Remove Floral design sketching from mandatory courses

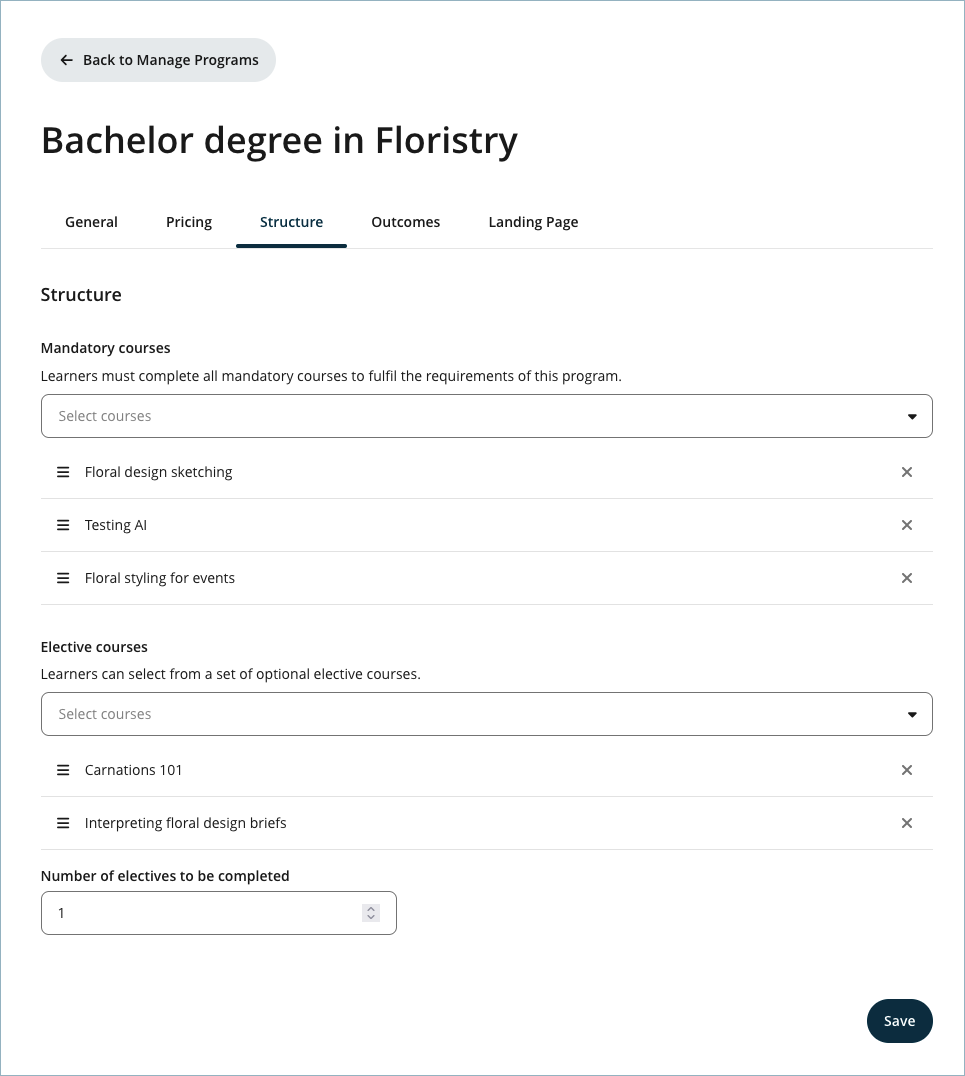tap(907, 472)
